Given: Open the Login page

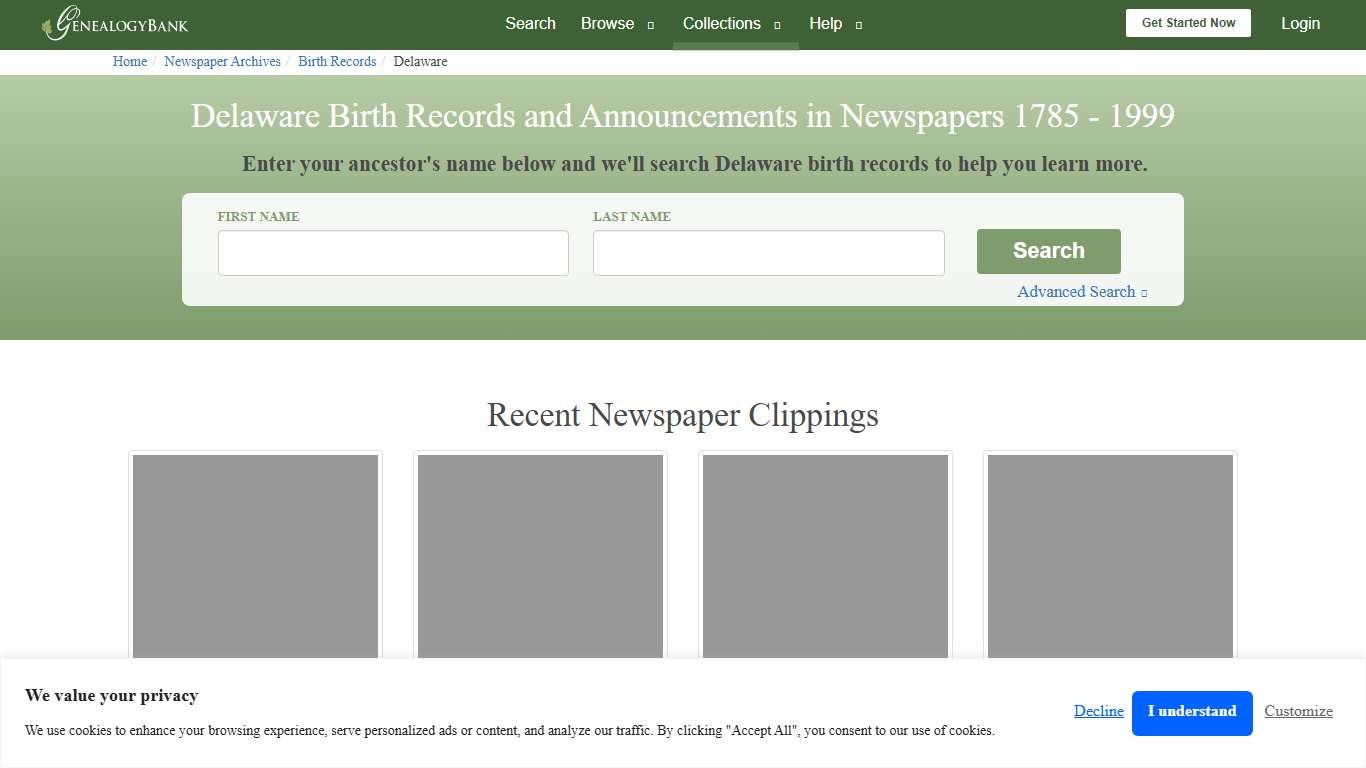Looking at the screenshot, I should coord(1300,23).
